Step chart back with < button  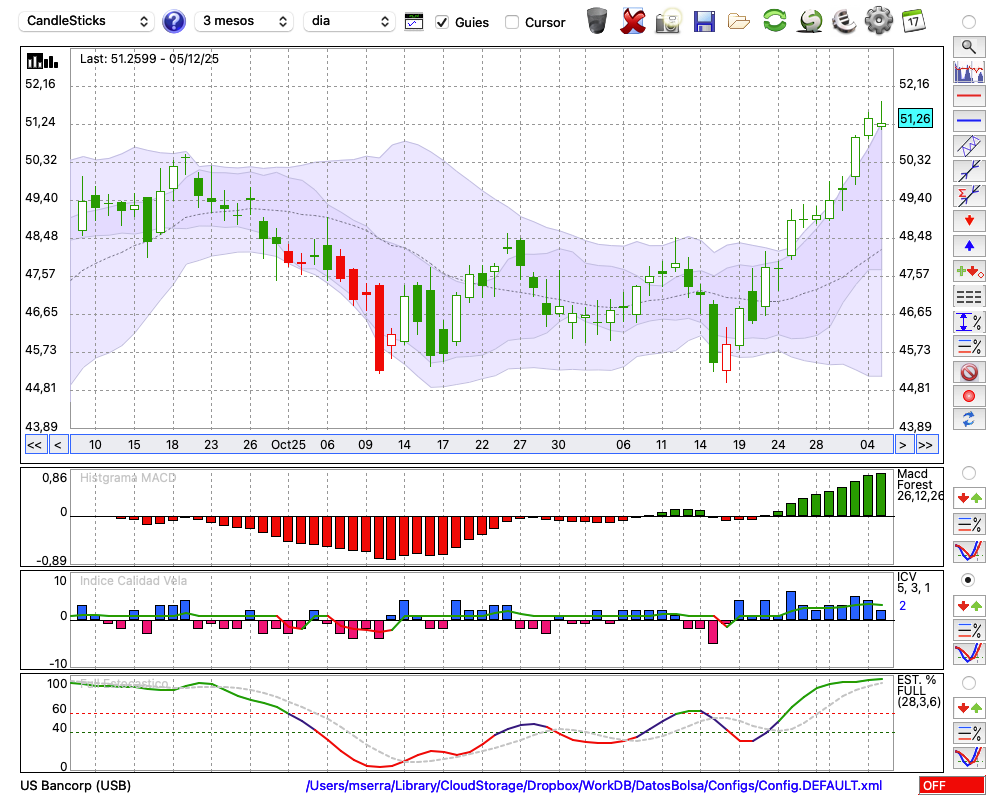pos(58,445)
